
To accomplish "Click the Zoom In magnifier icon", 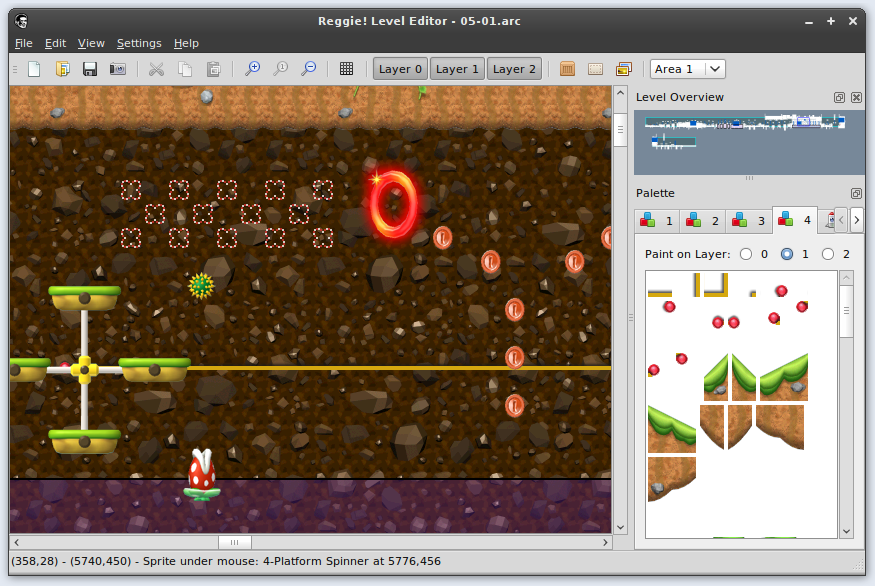I will pyautogui.click(x=253, y=69).
